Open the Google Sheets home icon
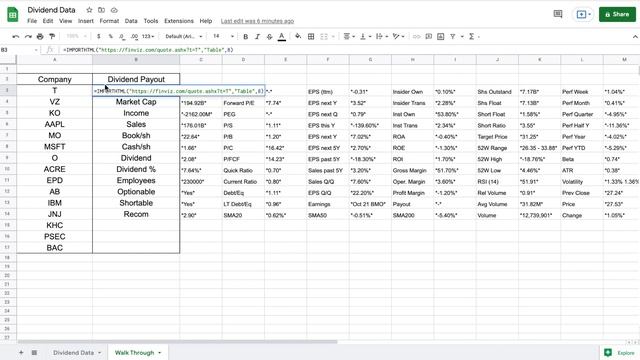This screenshot has height=360, width=640. pyautogui.click(x=13, y=15)
